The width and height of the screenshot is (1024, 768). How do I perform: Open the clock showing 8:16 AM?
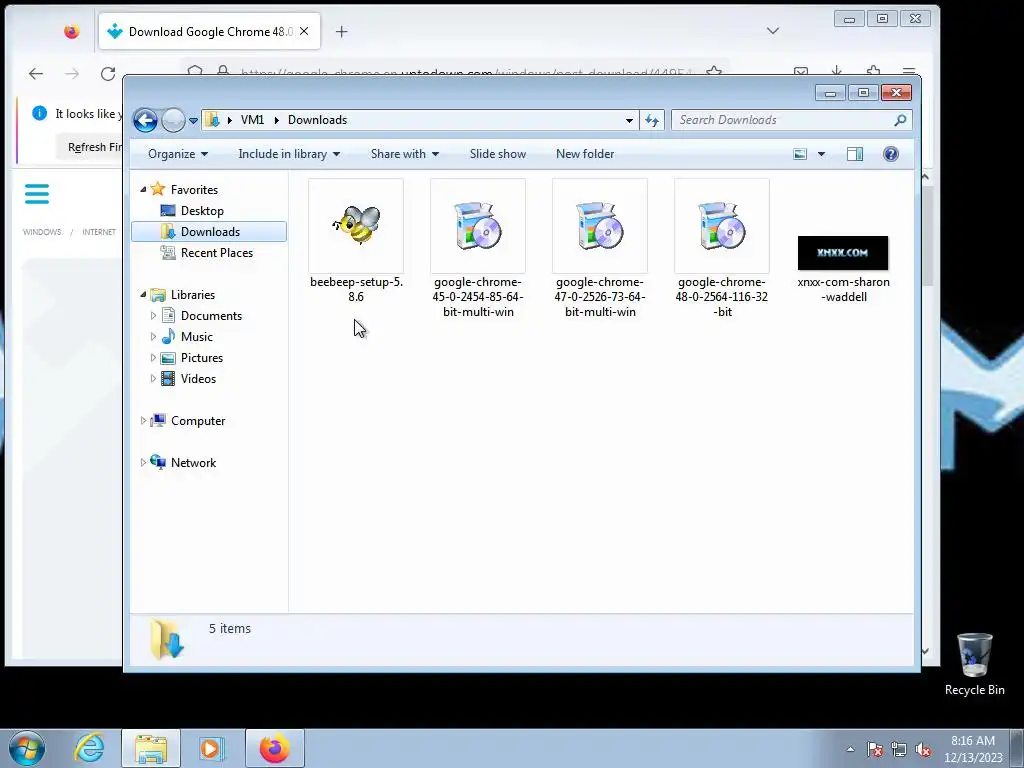(973, 749)
